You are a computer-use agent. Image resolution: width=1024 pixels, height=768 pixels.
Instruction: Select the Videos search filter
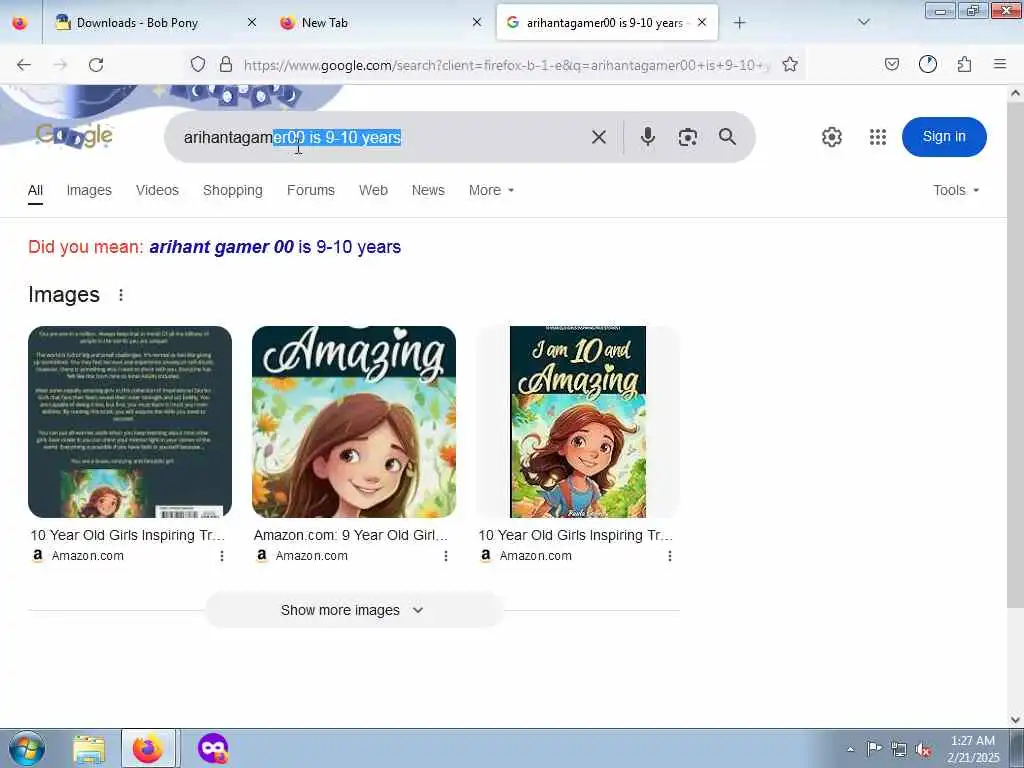coord(157,190)
